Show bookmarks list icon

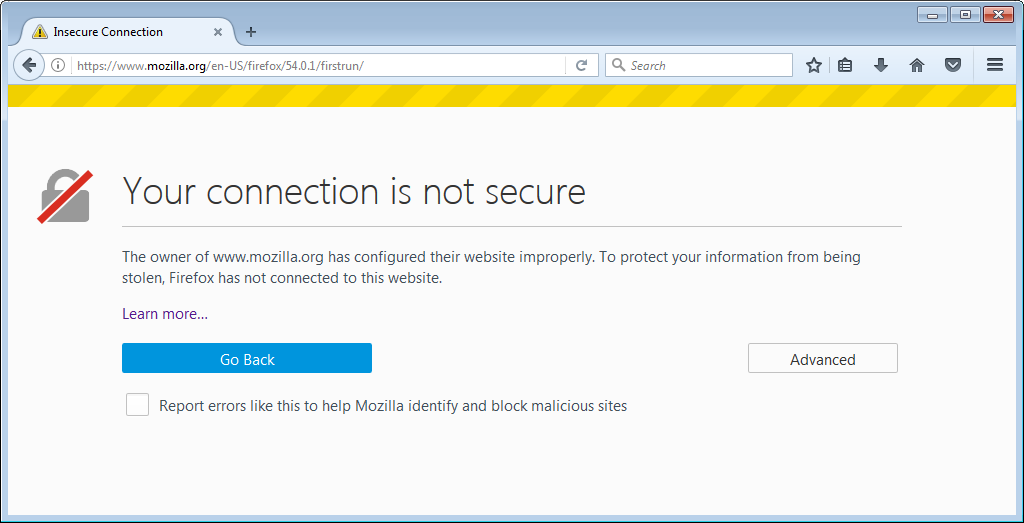pyautogui.click(x=845, y=66)
